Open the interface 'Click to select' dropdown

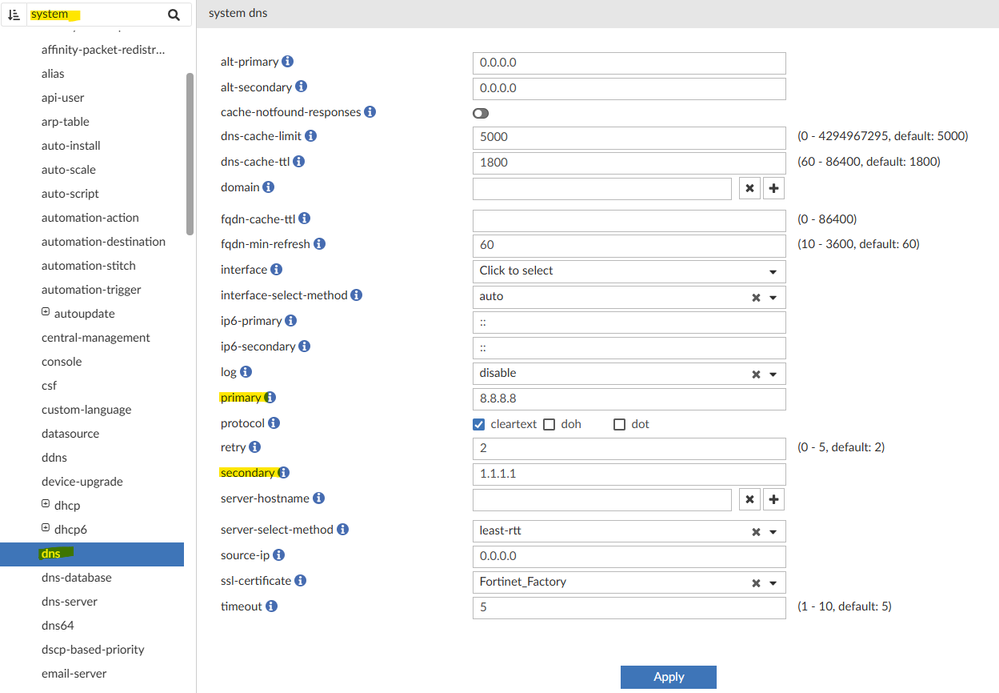(628, 271)
